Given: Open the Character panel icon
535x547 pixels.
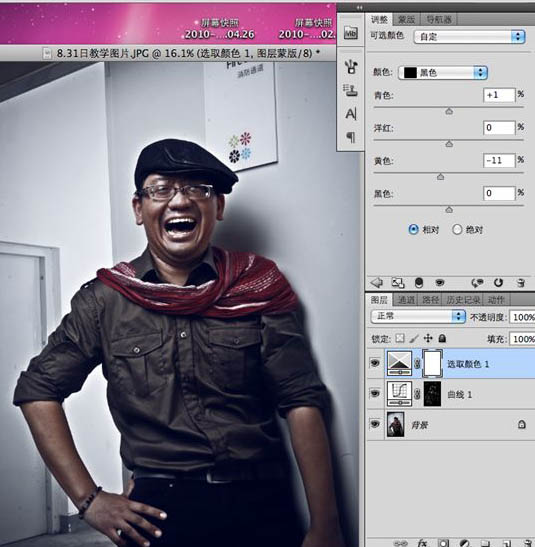Looking at the screenshot, I should [351, 114].
